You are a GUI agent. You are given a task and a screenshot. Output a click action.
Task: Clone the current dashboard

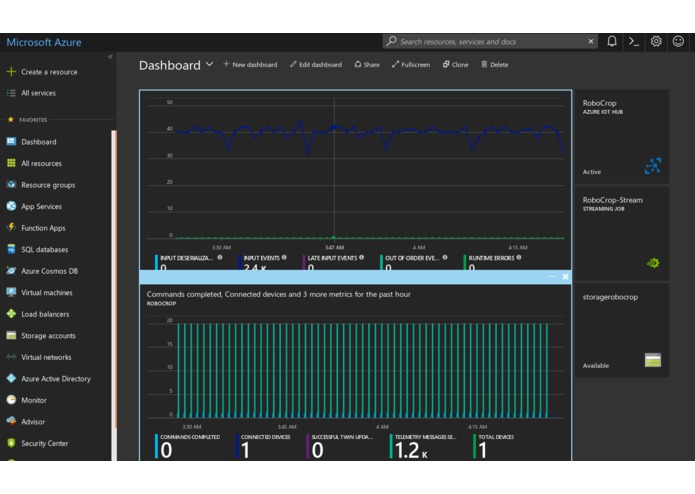click(455, 65)
